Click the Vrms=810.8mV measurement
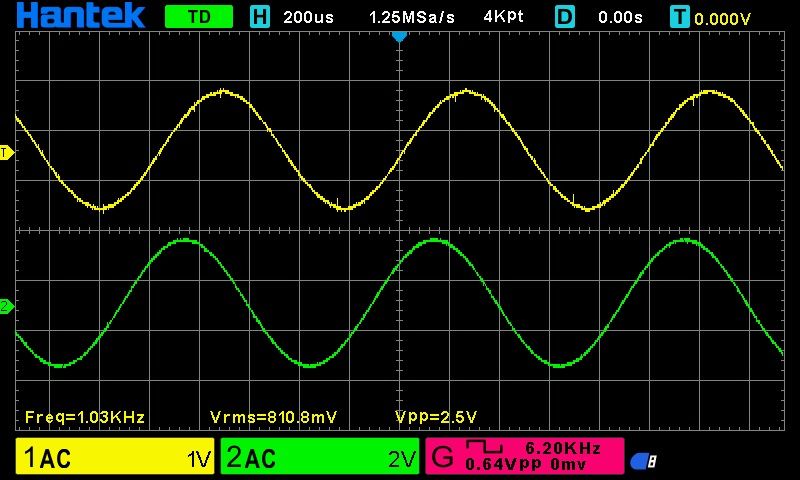 [x=273, y=417]
